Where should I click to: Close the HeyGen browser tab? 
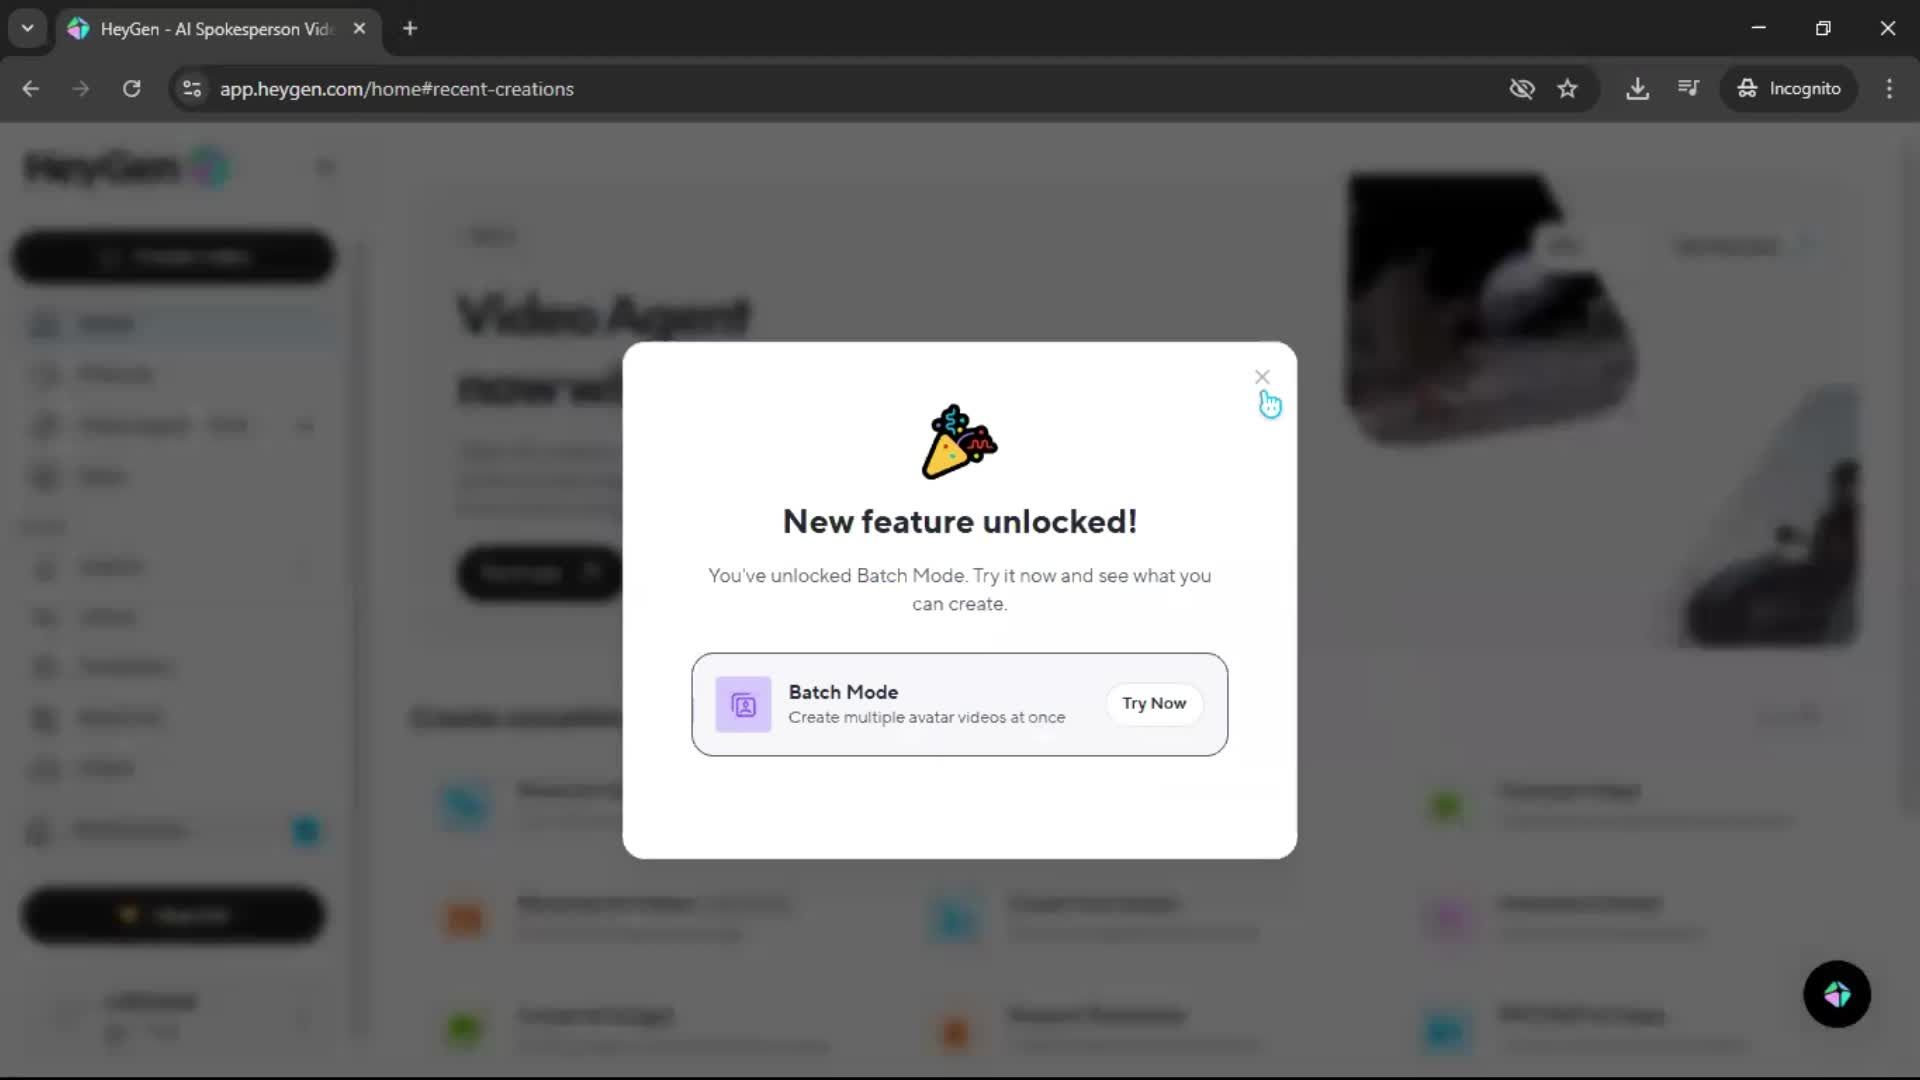[359, 29]
